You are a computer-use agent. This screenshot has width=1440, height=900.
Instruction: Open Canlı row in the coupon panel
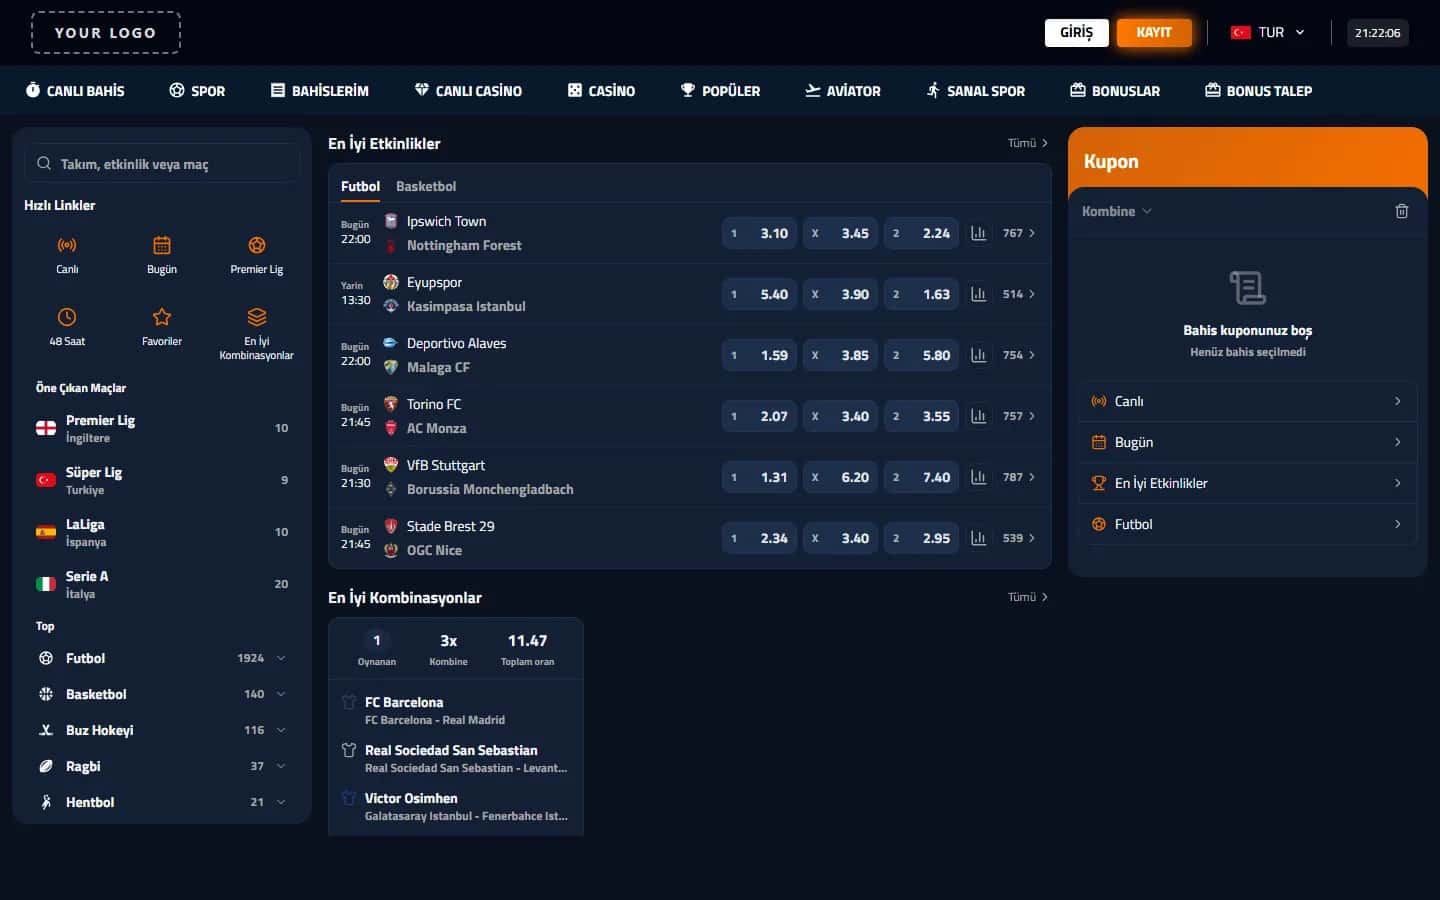1248,401
